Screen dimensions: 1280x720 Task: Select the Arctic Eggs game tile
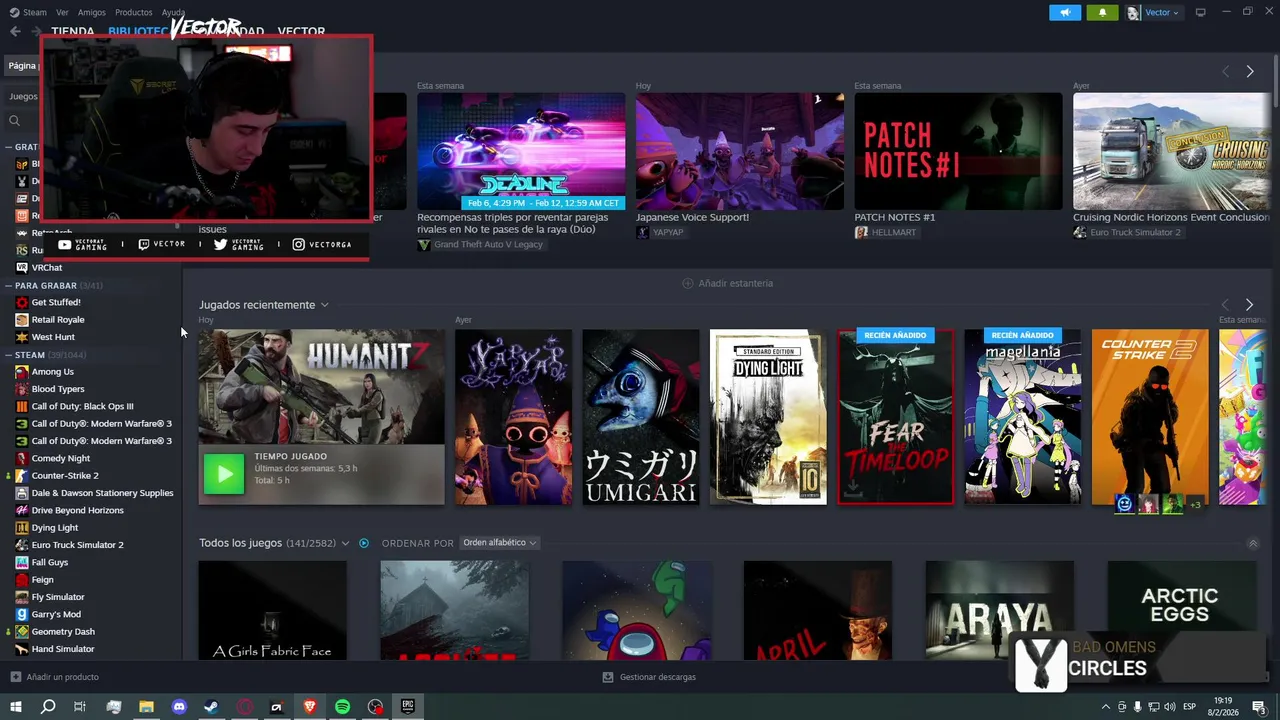click(1181, 610)
